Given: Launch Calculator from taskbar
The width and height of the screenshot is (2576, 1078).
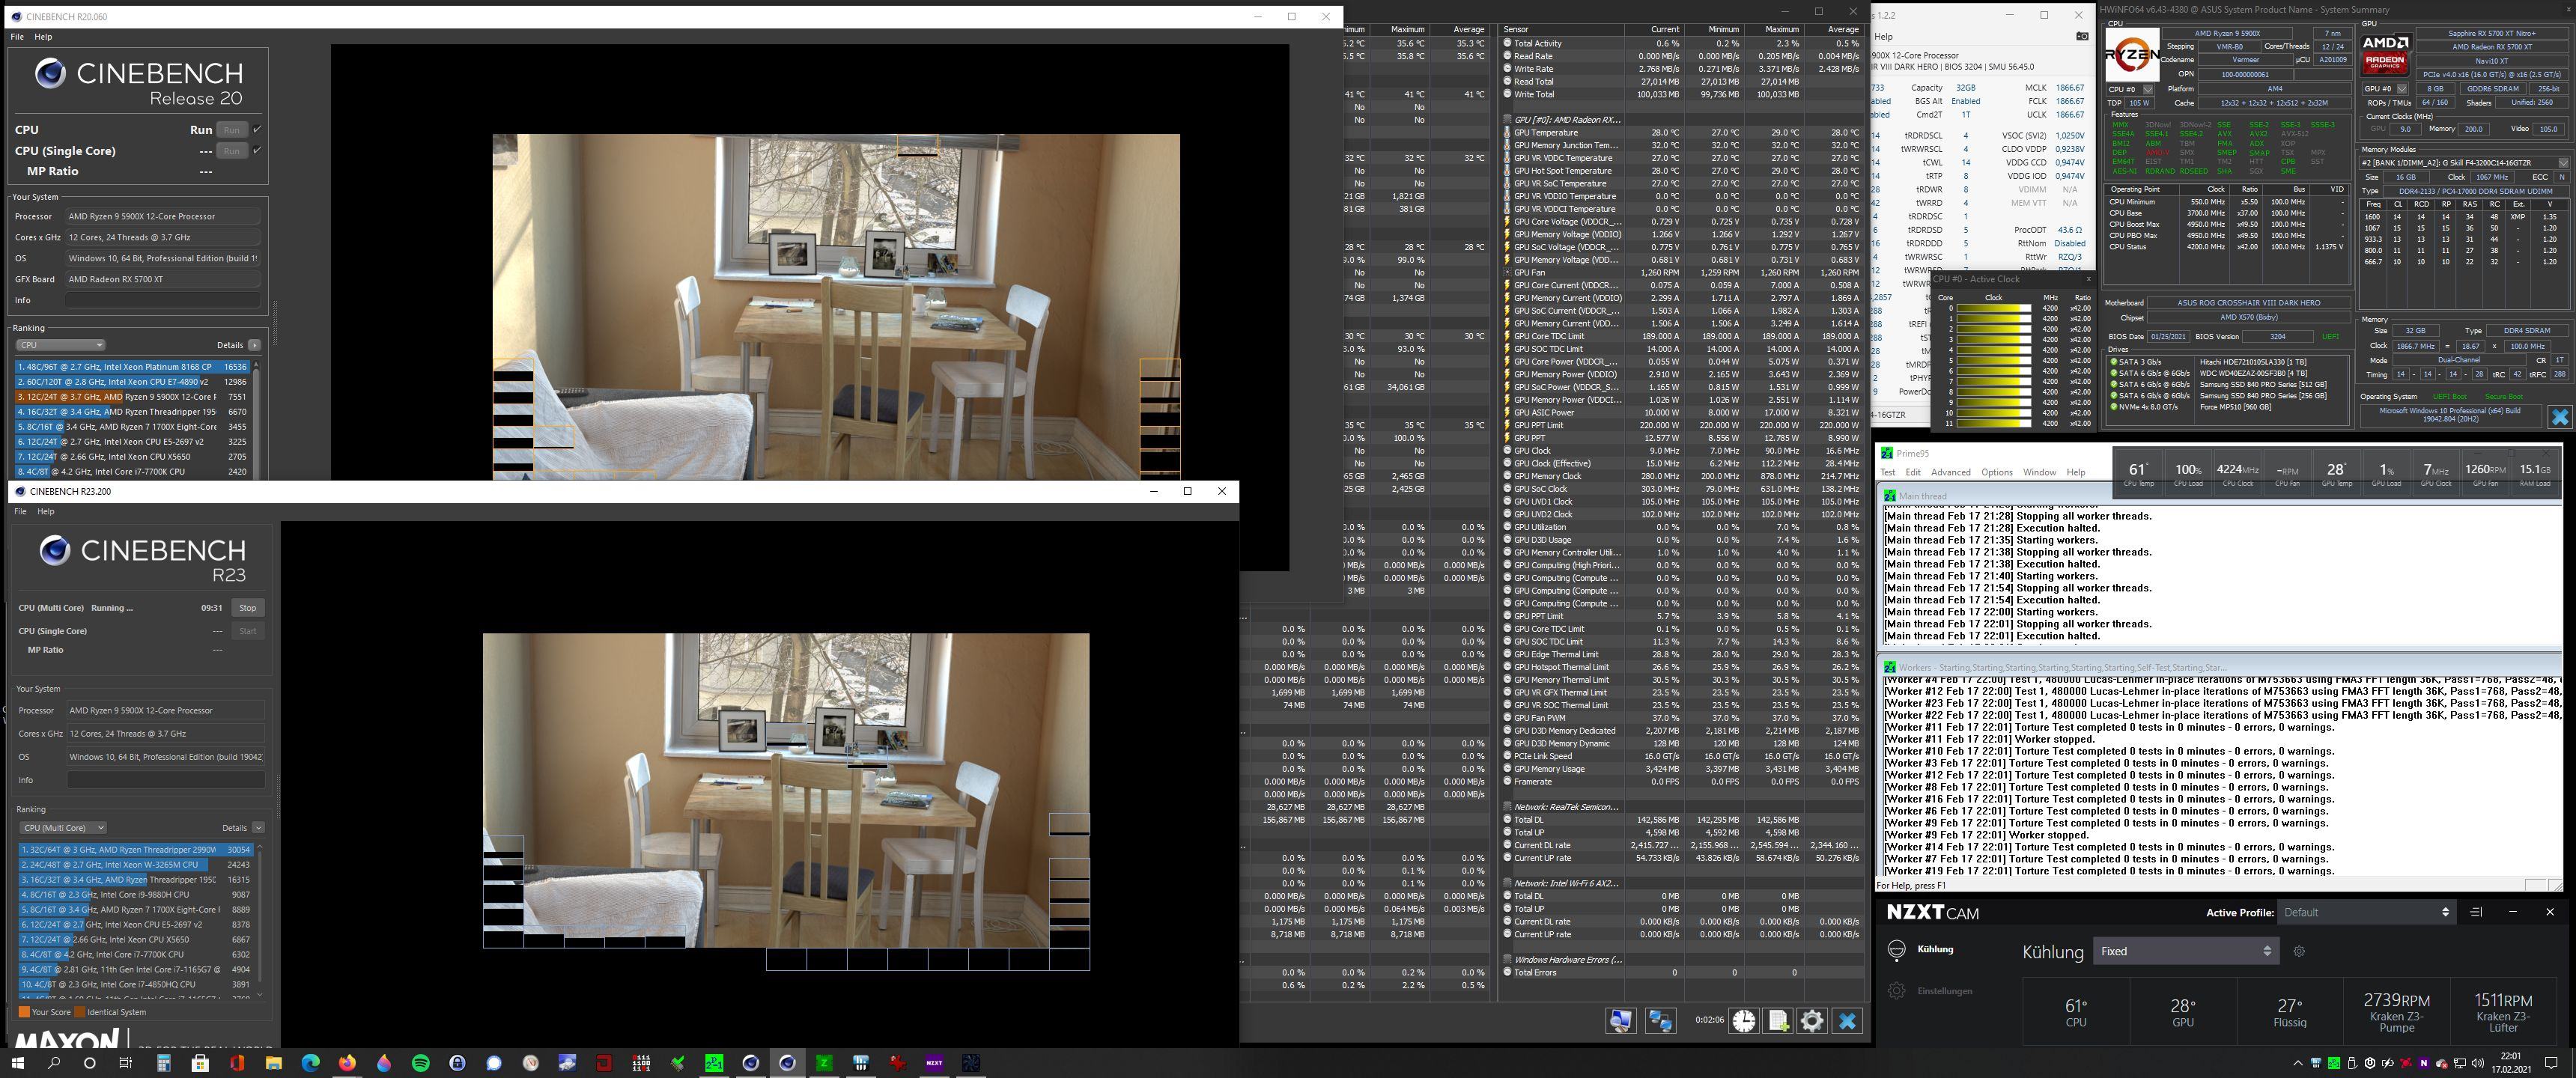Looking at the screenshot, I should (163, 1063).
